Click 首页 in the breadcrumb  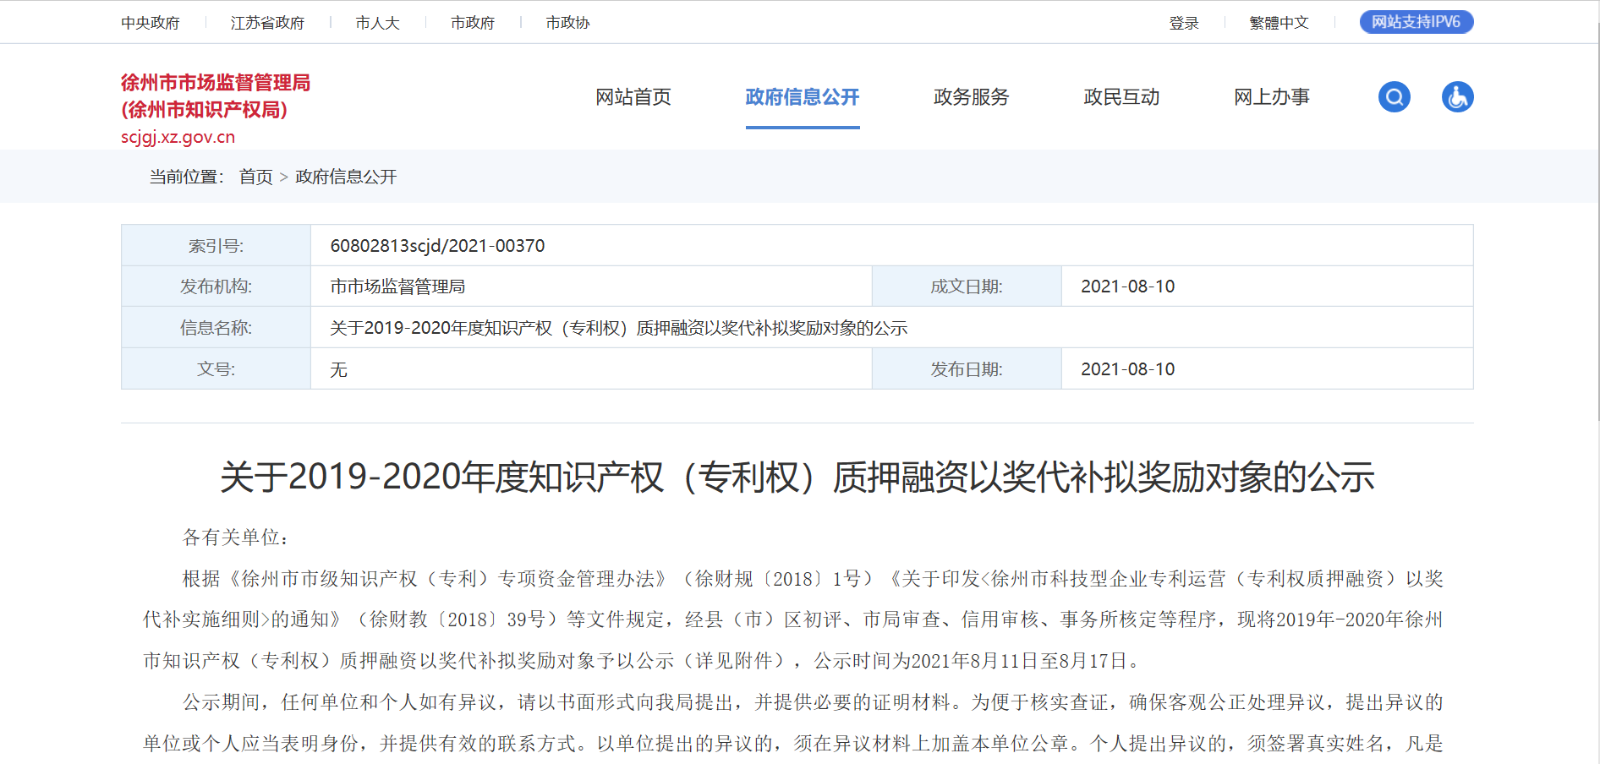(x=256, y=177)
